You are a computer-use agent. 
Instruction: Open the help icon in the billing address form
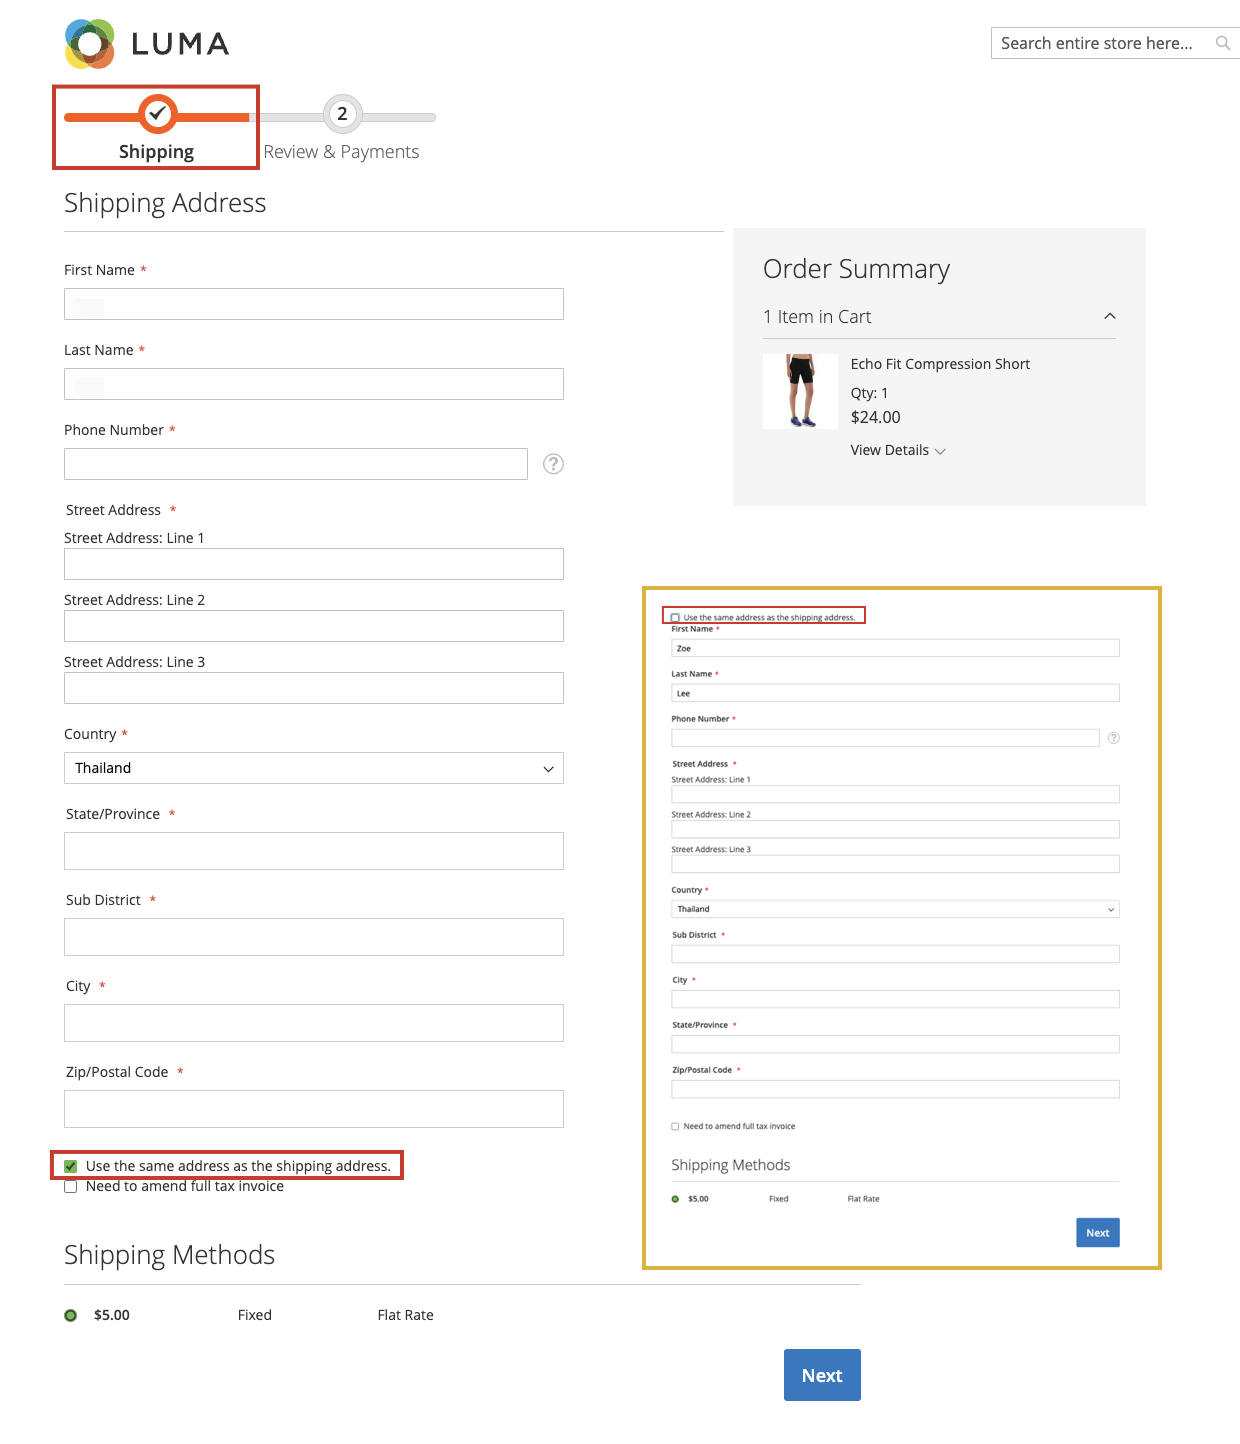tap(1113, 738)
